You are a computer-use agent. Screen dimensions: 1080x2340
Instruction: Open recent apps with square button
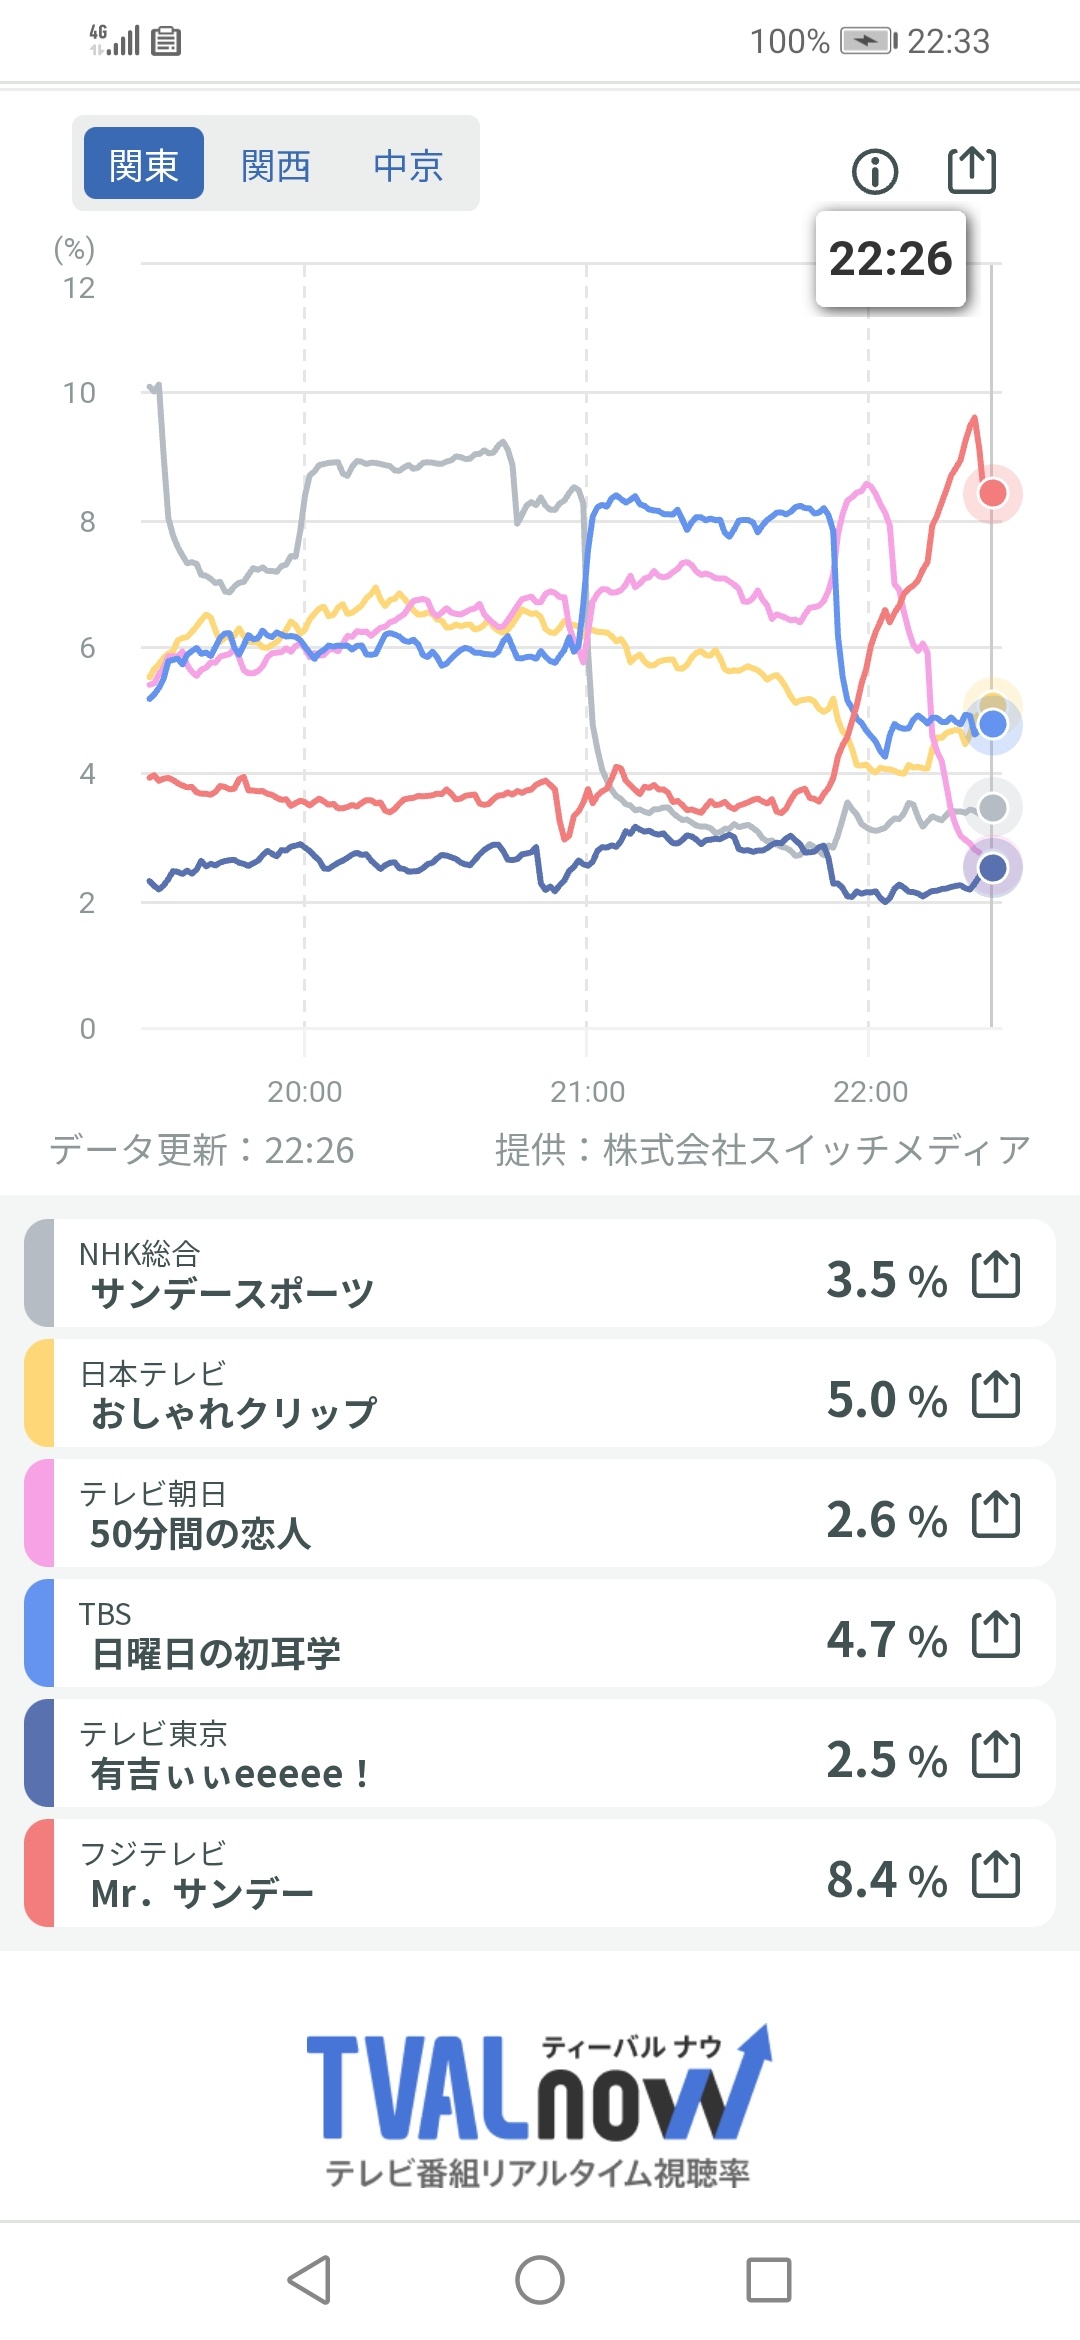coord(768,2280)
